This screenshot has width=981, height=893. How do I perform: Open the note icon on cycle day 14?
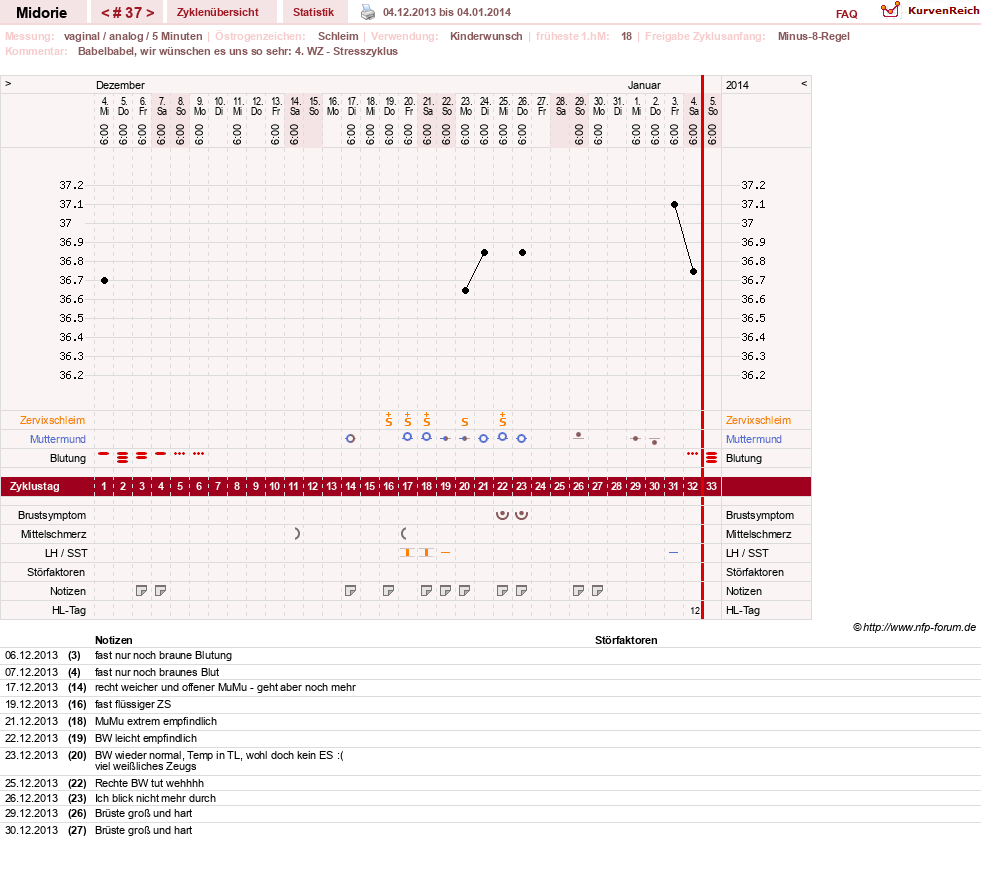[x=350, y=591]
